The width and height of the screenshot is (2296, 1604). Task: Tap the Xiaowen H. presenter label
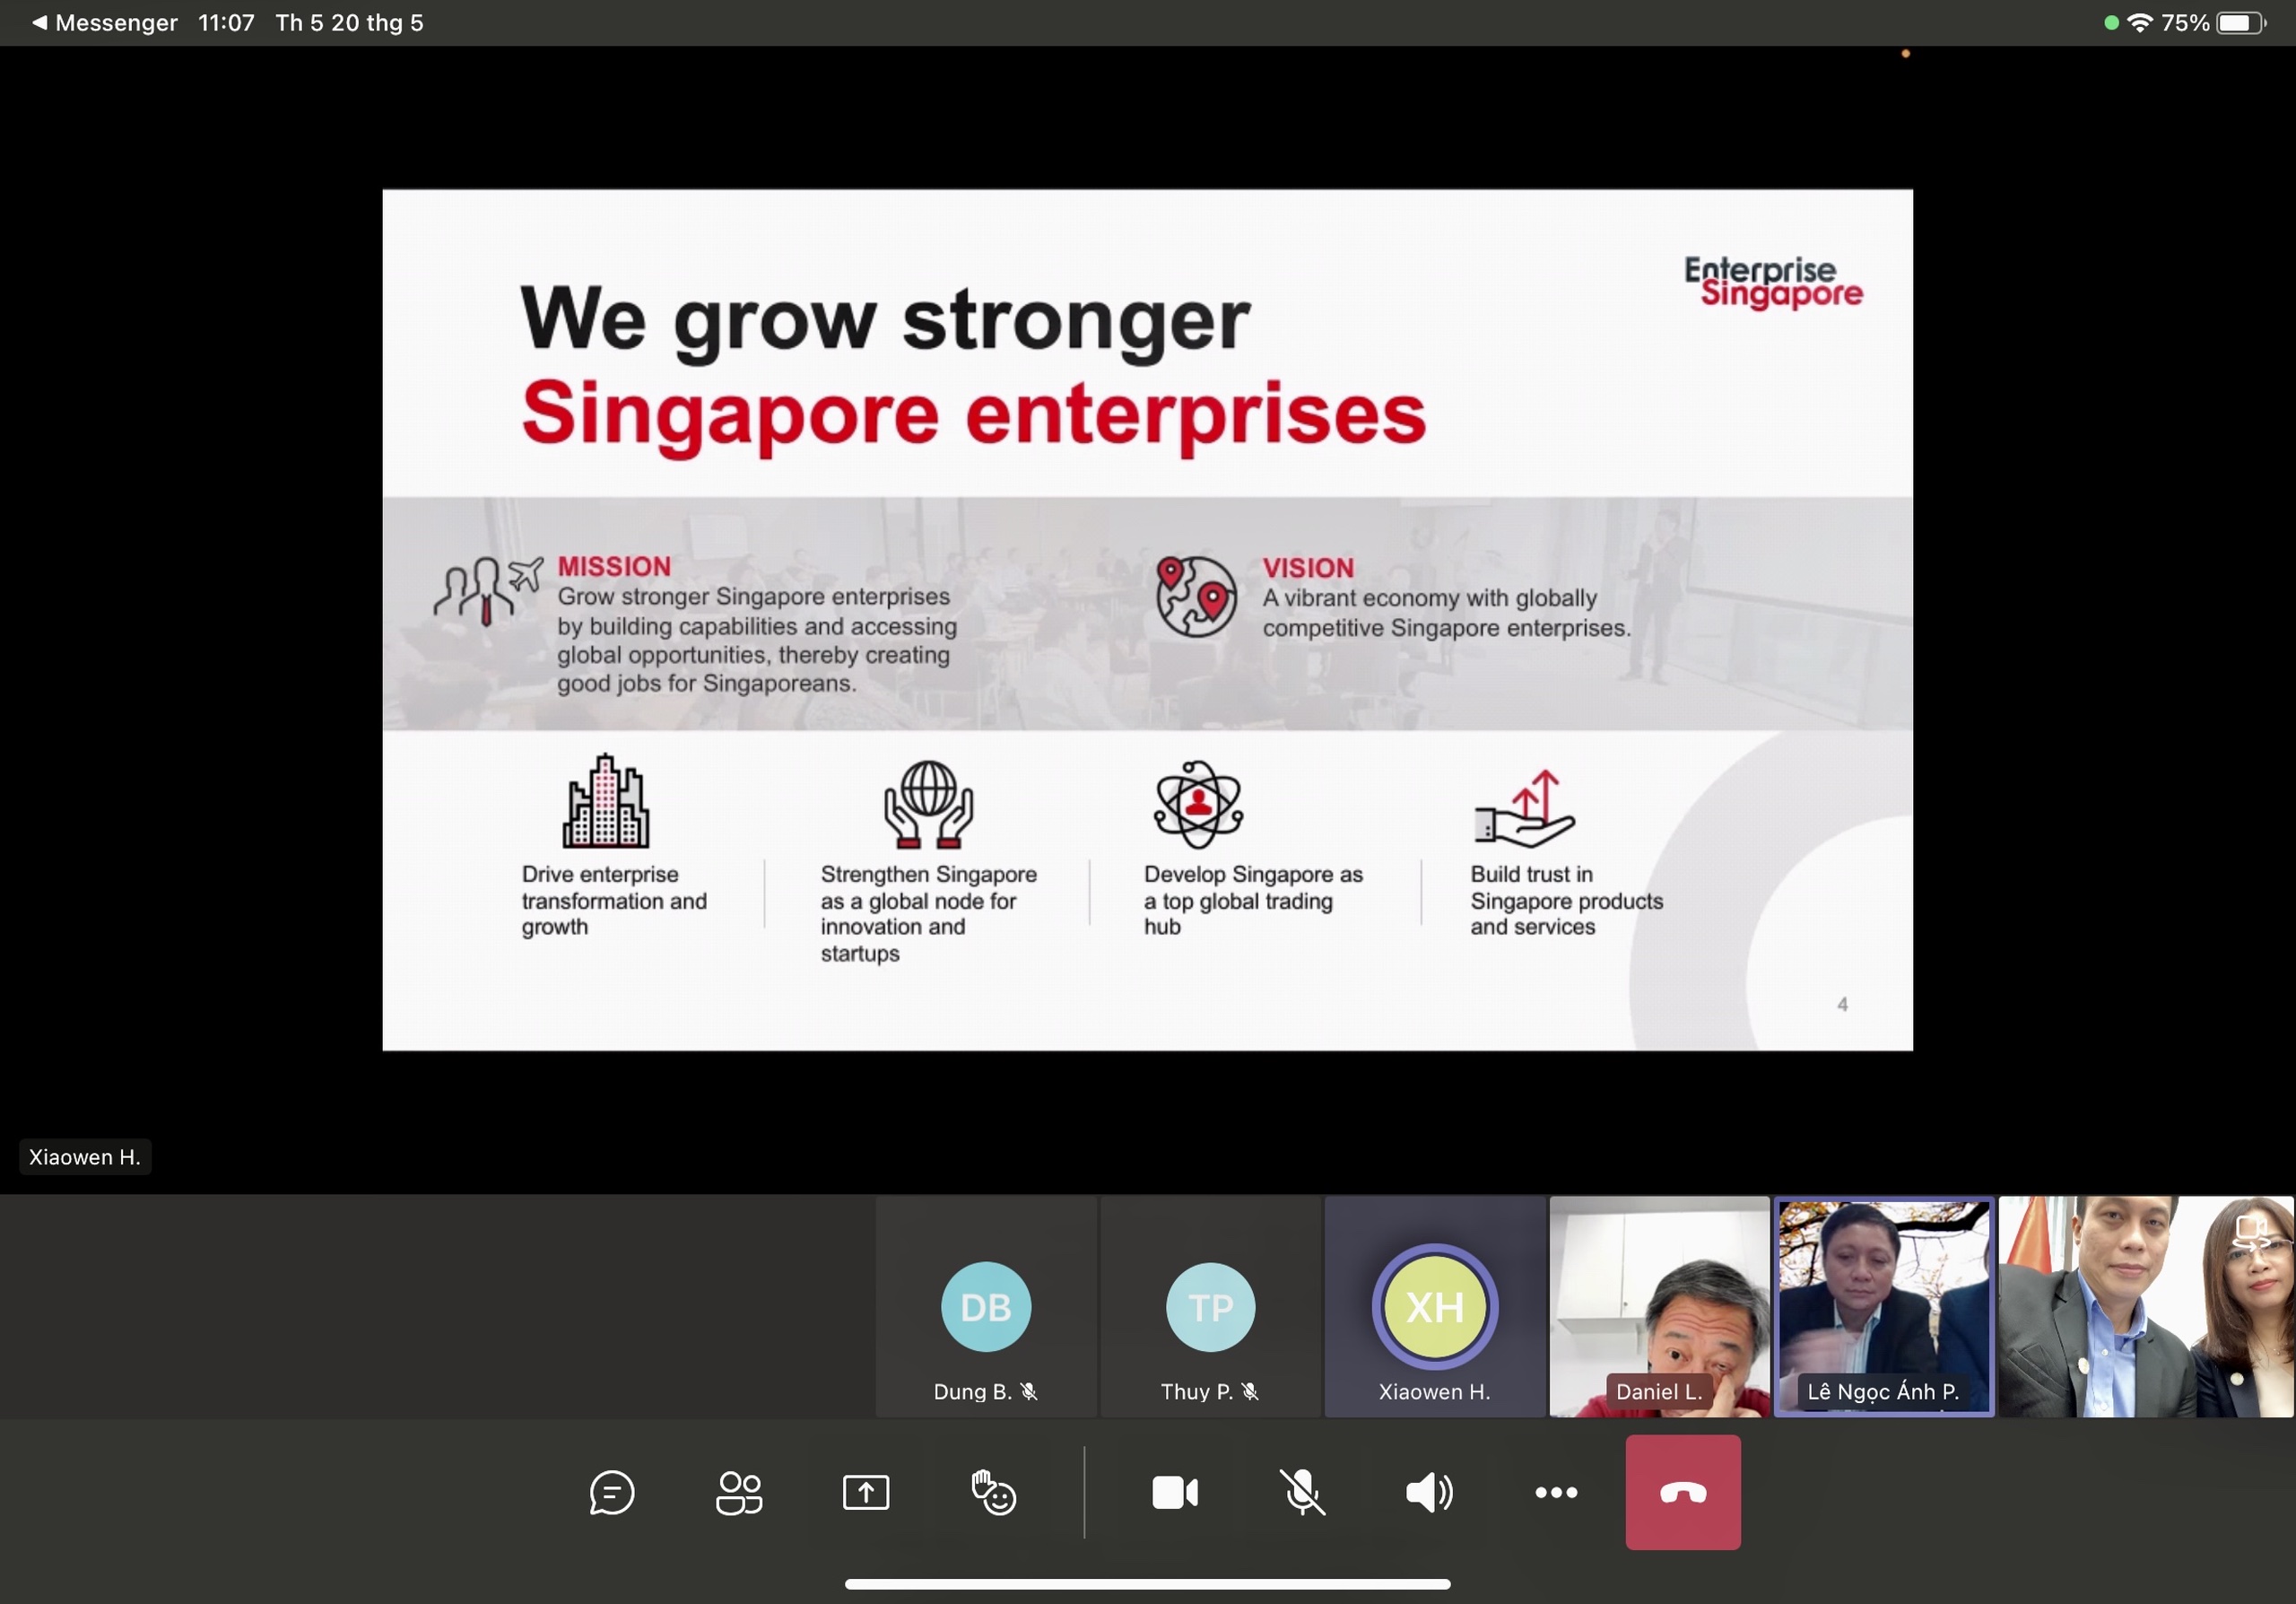tap(85, 1157)
